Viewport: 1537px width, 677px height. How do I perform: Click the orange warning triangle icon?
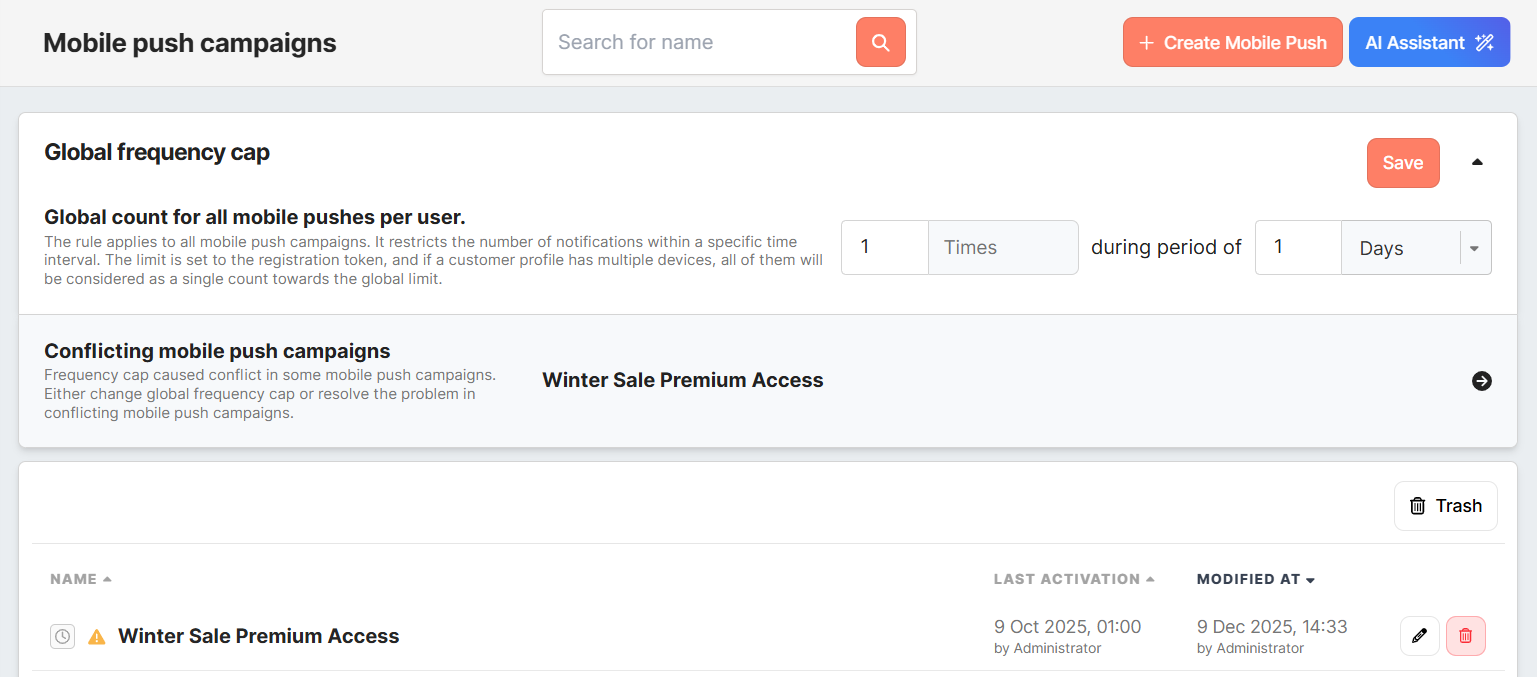click(x=96, y=637)
